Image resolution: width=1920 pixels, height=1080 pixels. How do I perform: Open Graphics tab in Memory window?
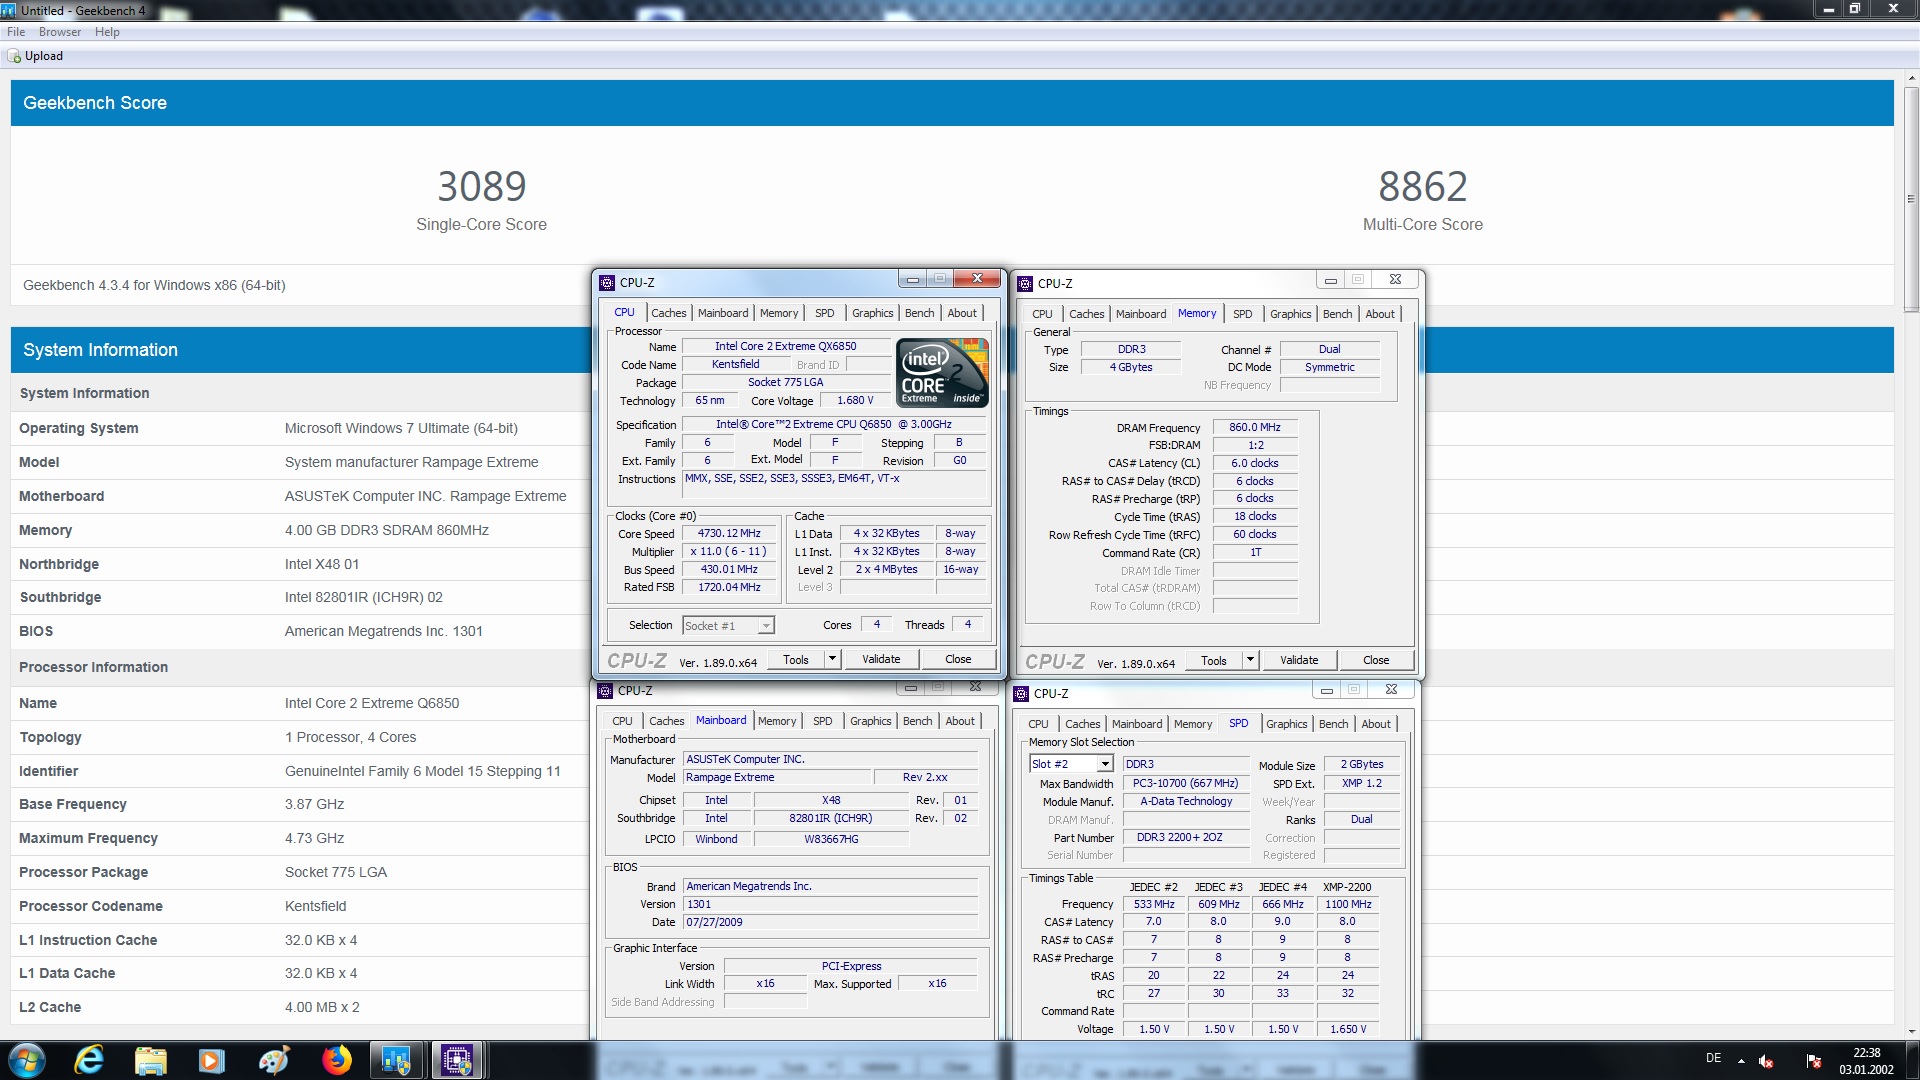(x=1290, y=314)
